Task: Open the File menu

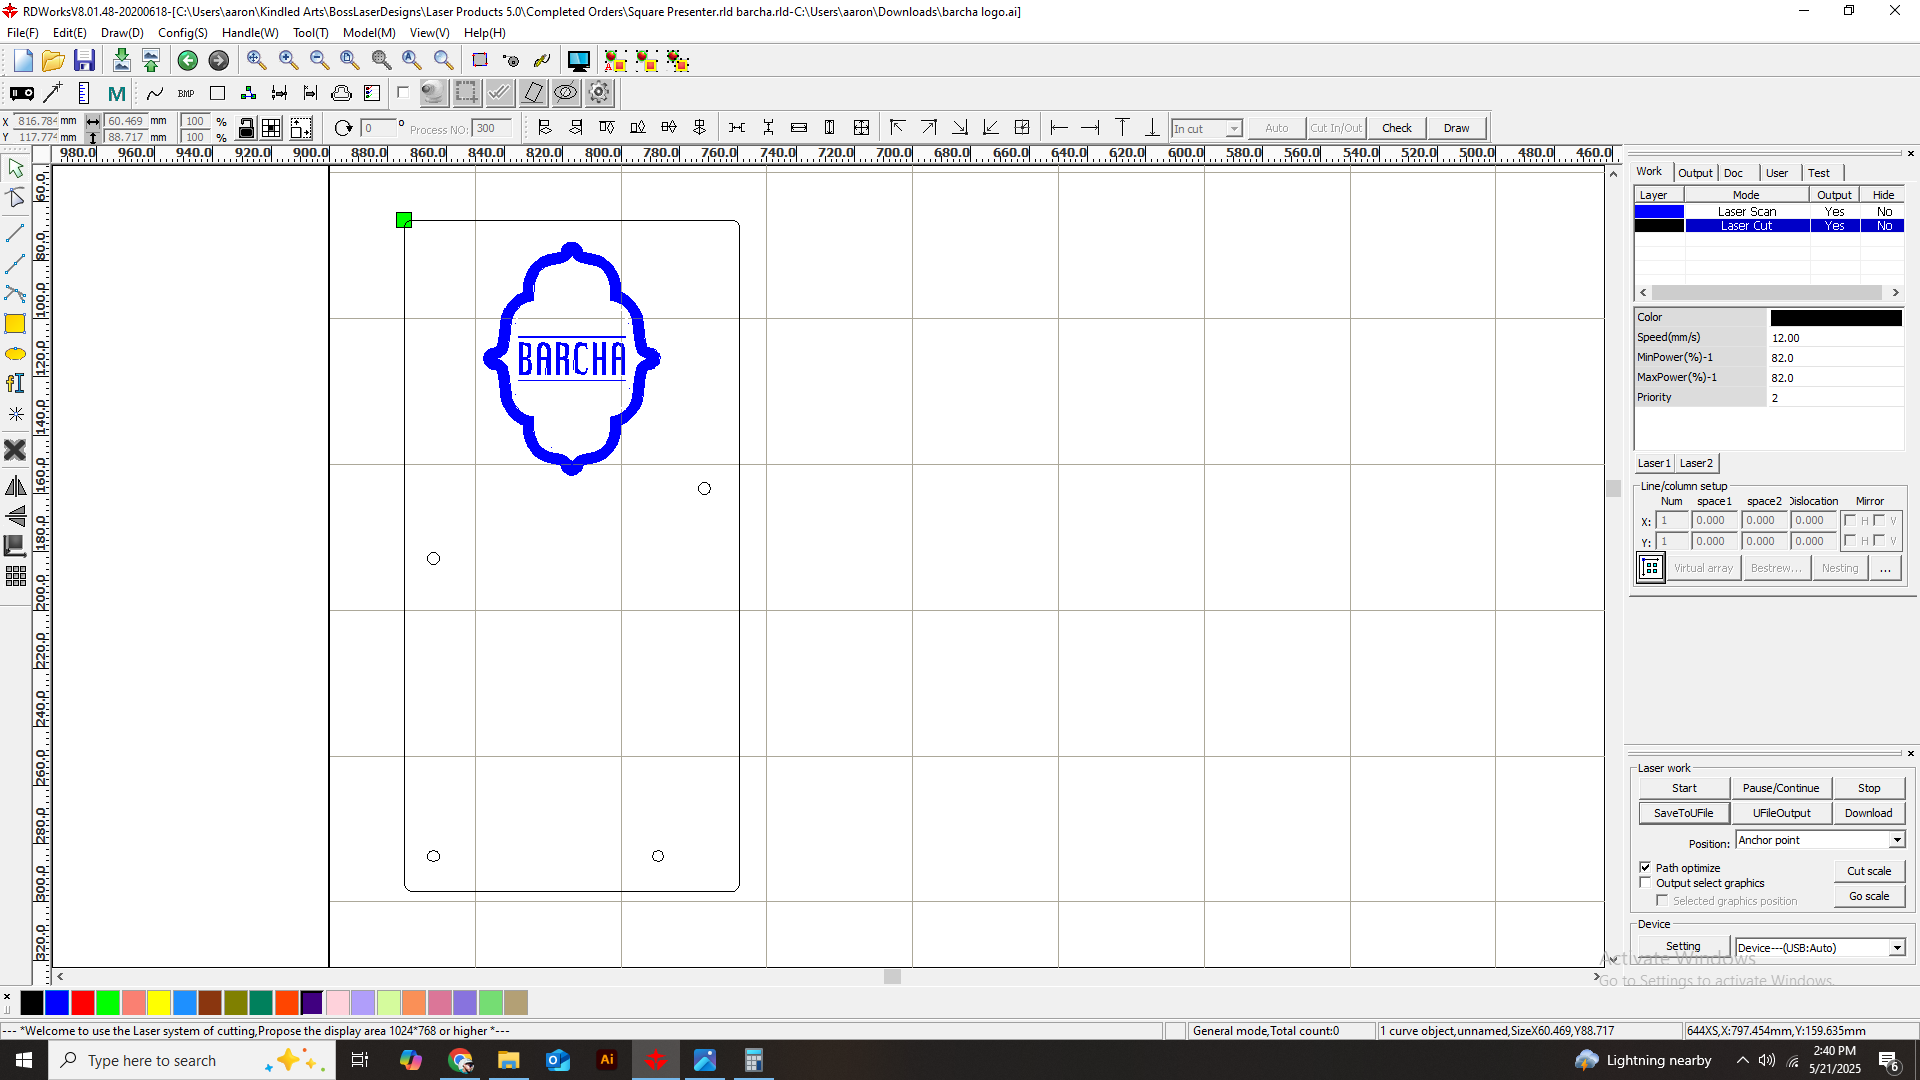Action: pos(22,33)
